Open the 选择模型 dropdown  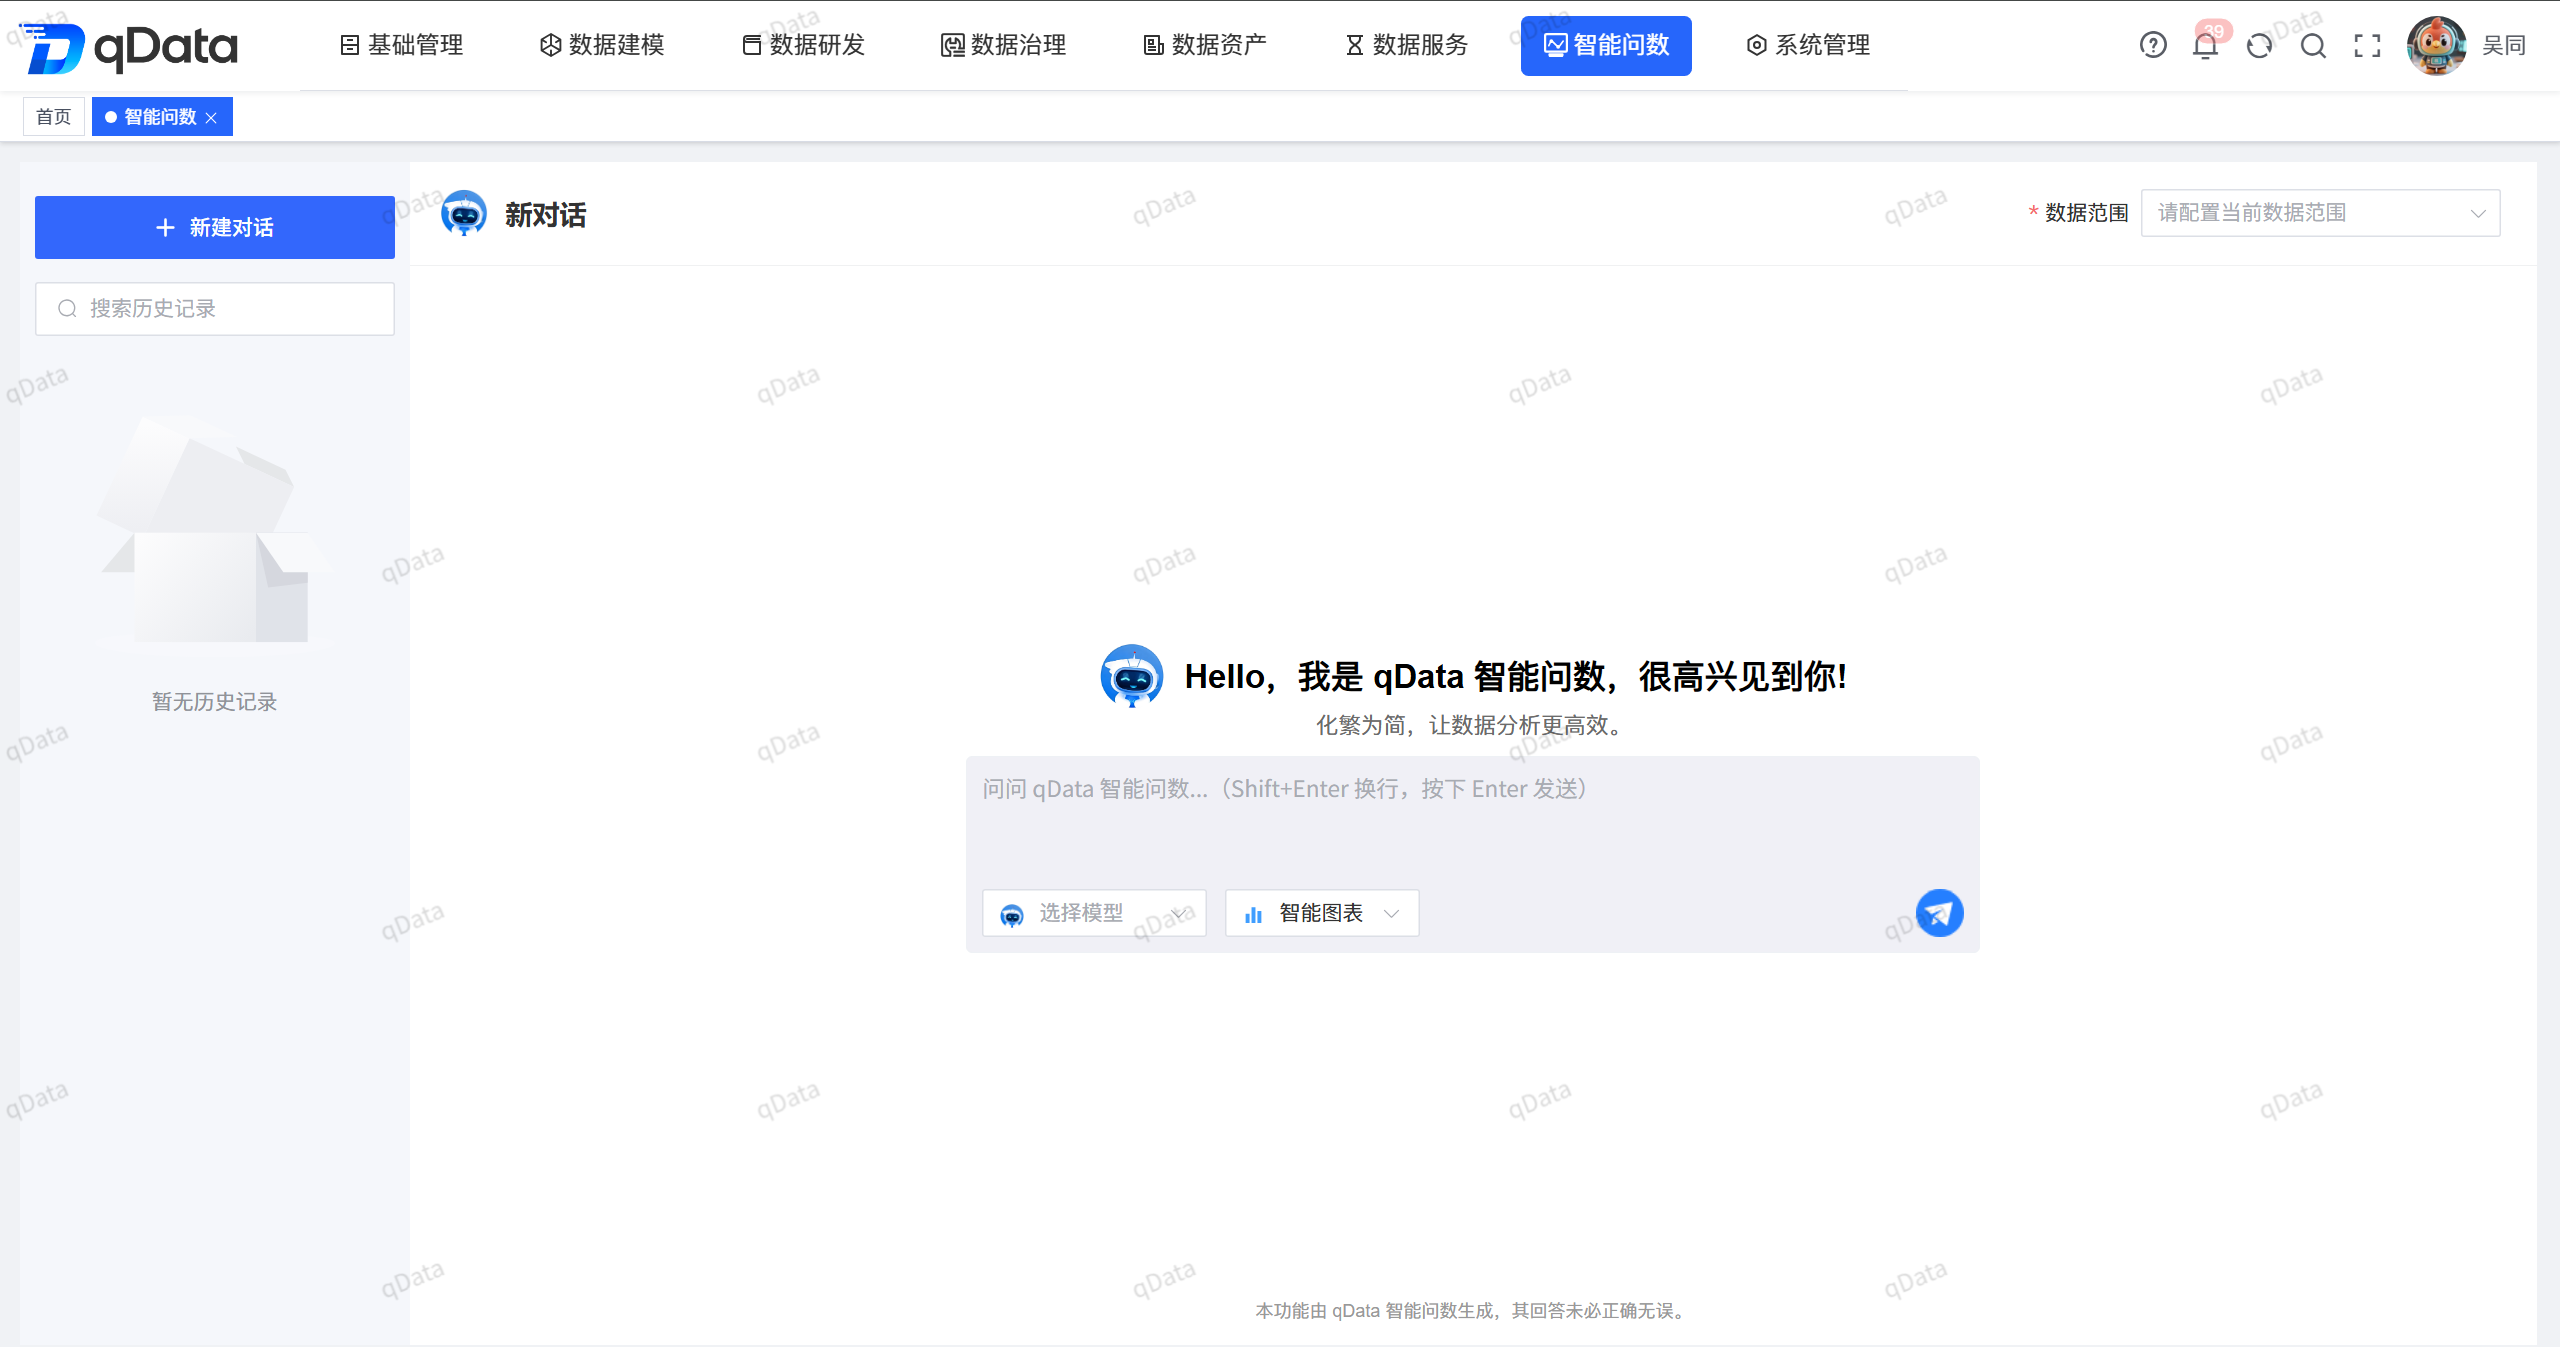(x=1094, y=913)
